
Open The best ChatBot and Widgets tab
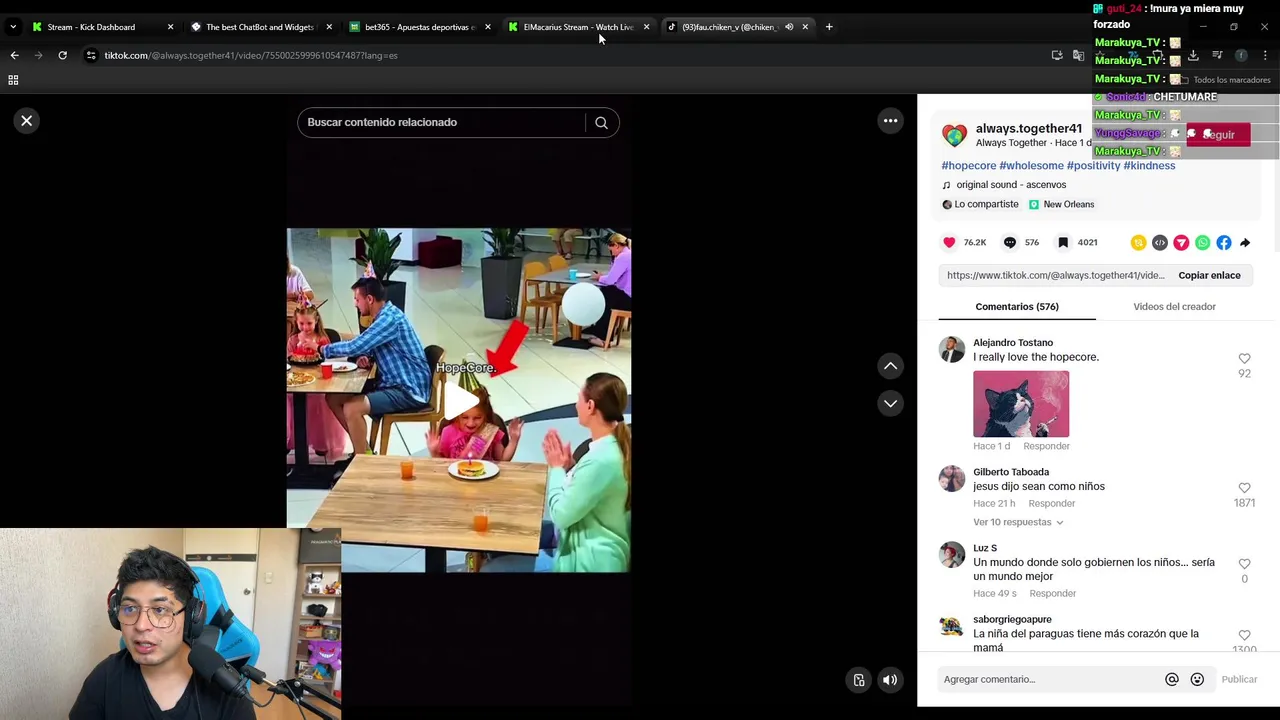click(x=259, y=27)
